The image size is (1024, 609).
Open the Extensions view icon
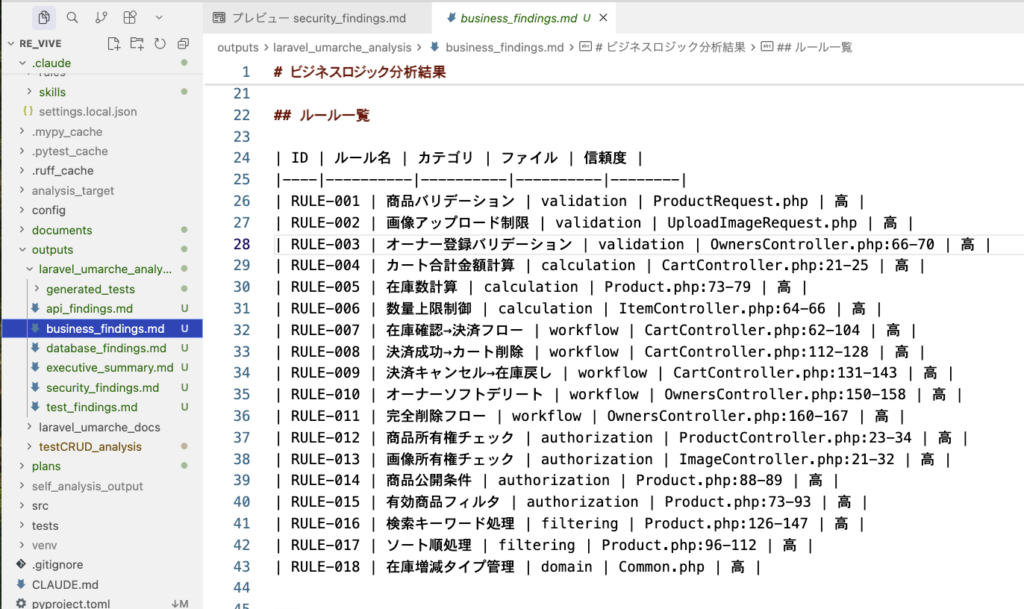[130, 18]
